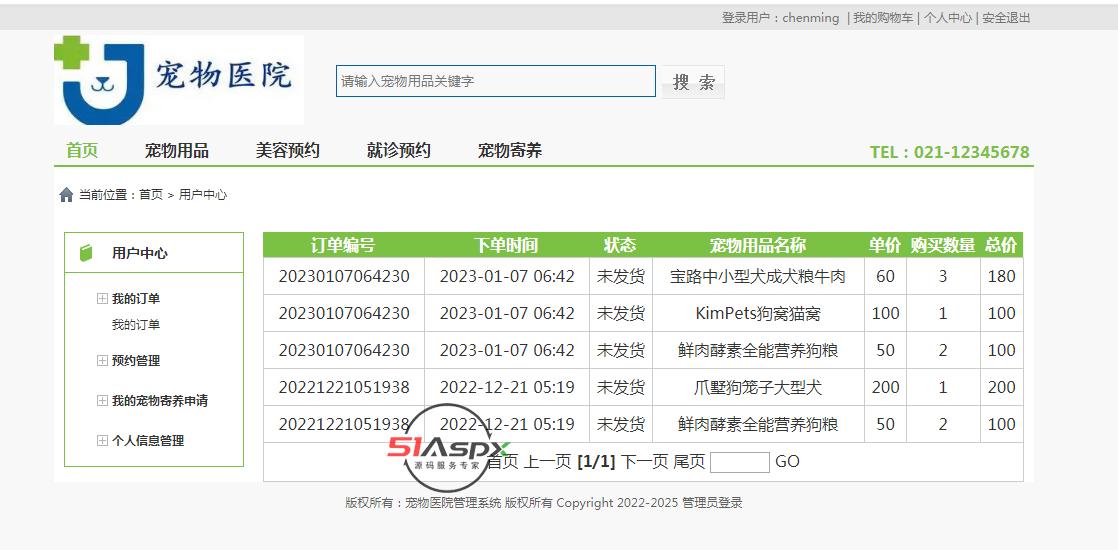Expand the 我的宠物寄养申请 tree node
This screenshot has height=550, width=1118.
coord(102,400)
